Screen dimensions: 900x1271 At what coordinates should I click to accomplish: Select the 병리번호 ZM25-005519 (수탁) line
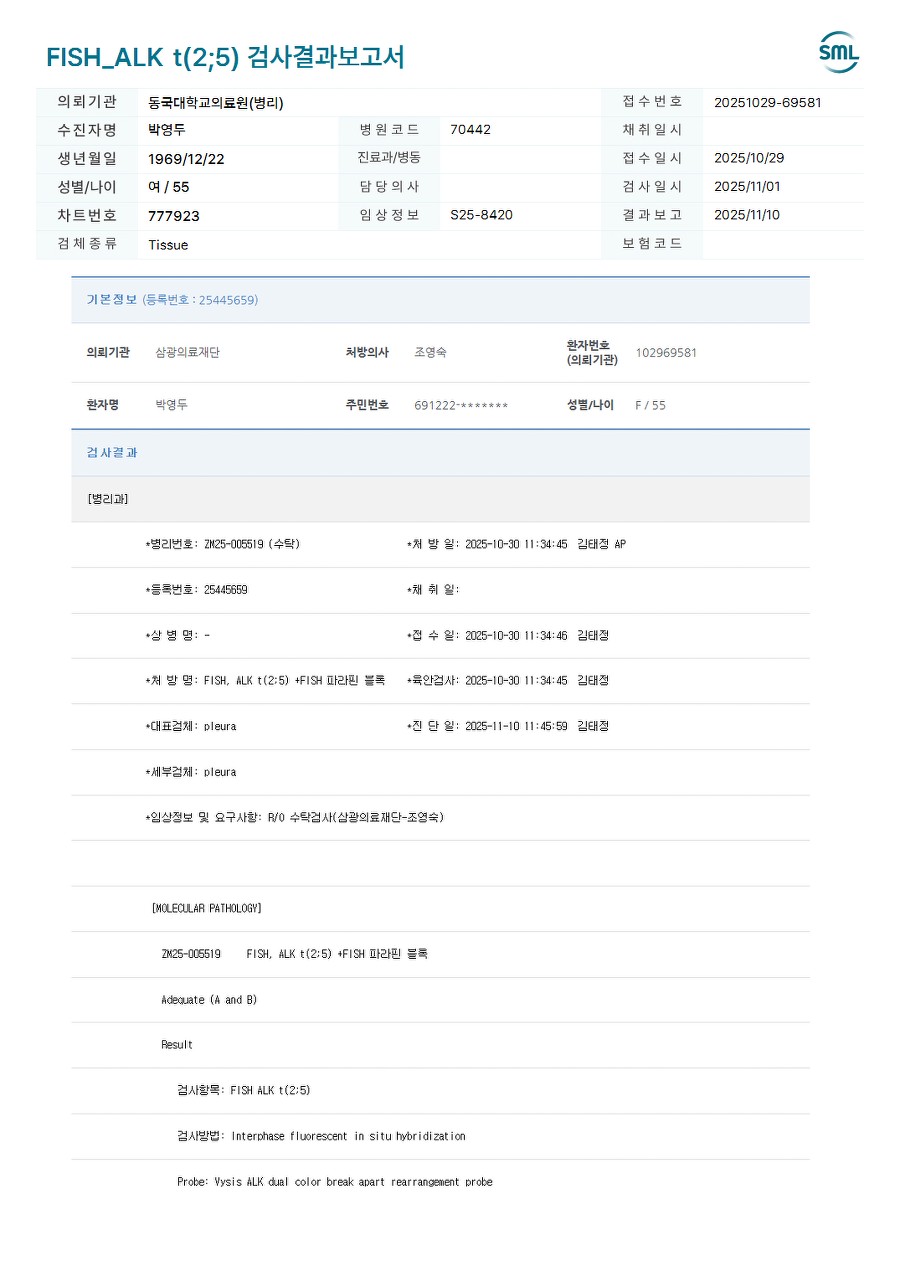[222, 544]
